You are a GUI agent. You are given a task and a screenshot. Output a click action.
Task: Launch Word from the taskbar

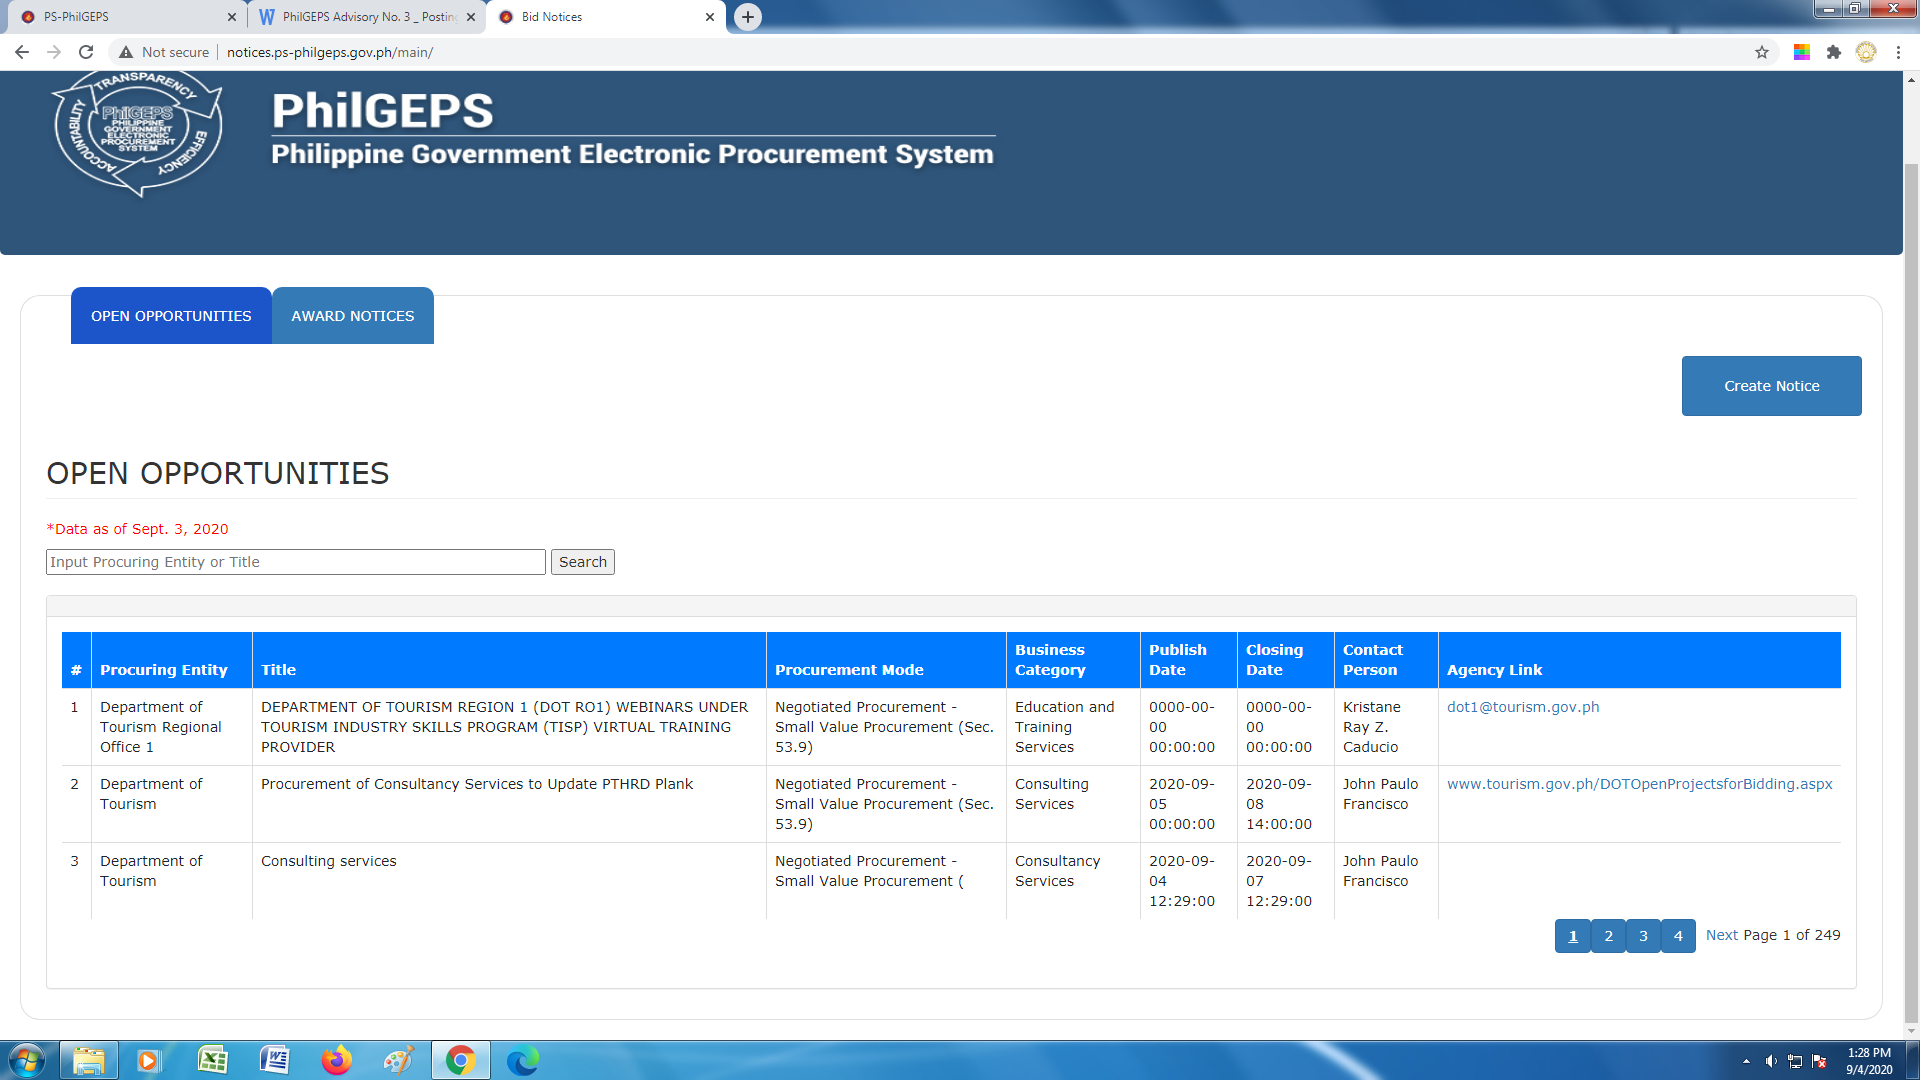(x=275, y=1060)
